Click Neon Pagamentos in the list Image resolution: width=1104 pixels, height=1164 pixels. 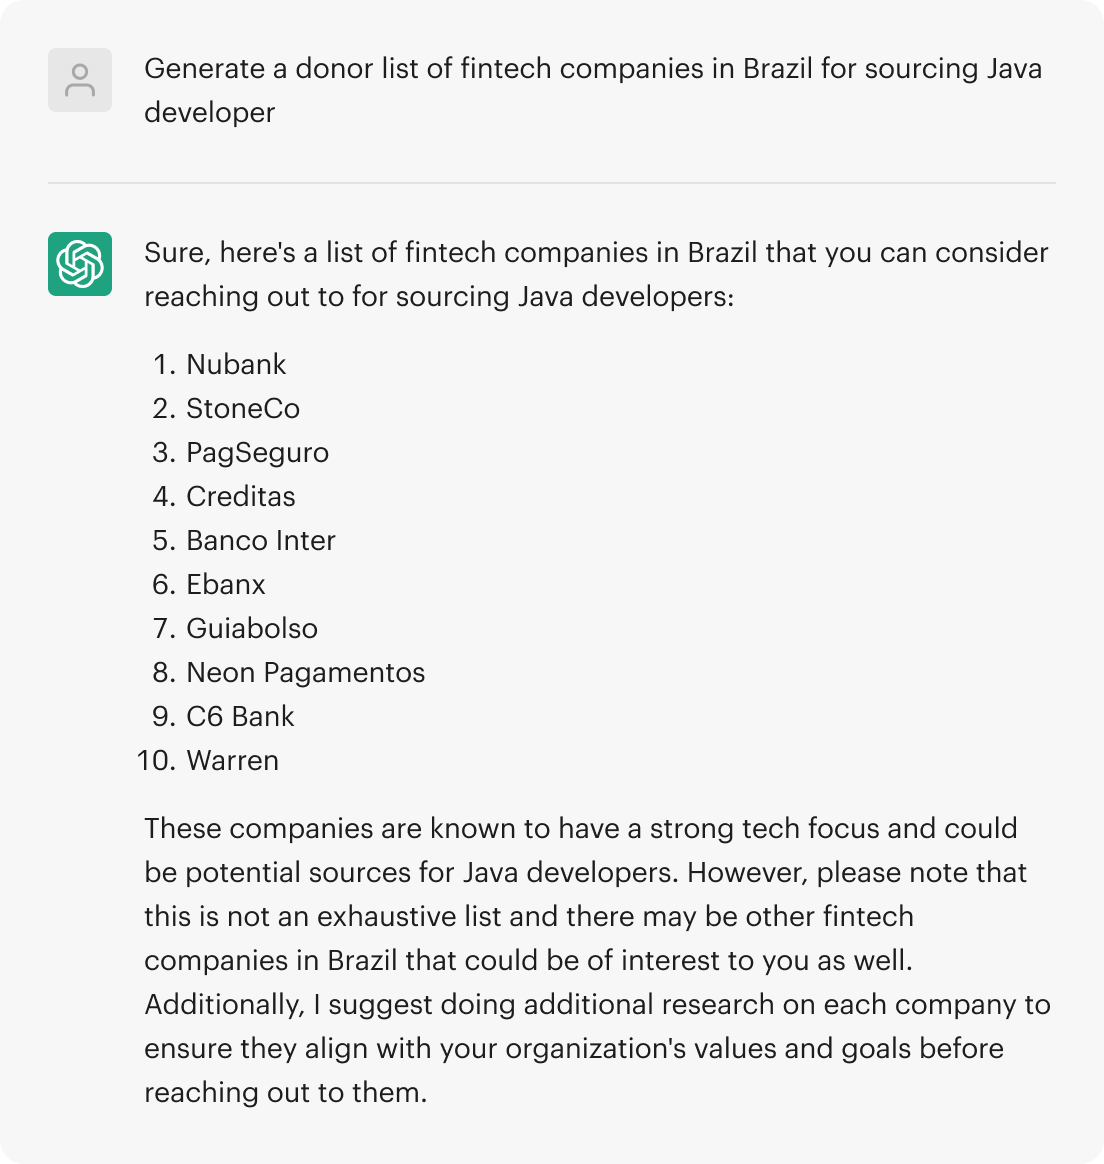pos(305,672)
